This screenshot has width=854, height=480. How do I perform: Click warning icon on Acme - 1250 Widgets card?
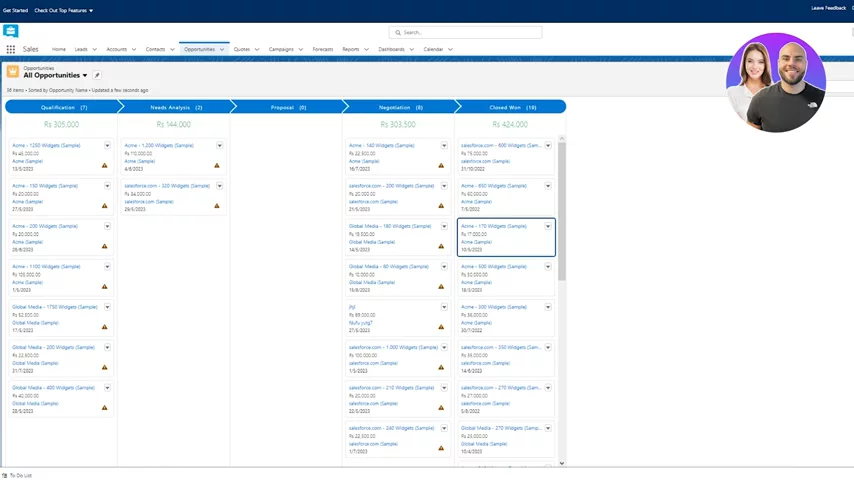(104, 166)
